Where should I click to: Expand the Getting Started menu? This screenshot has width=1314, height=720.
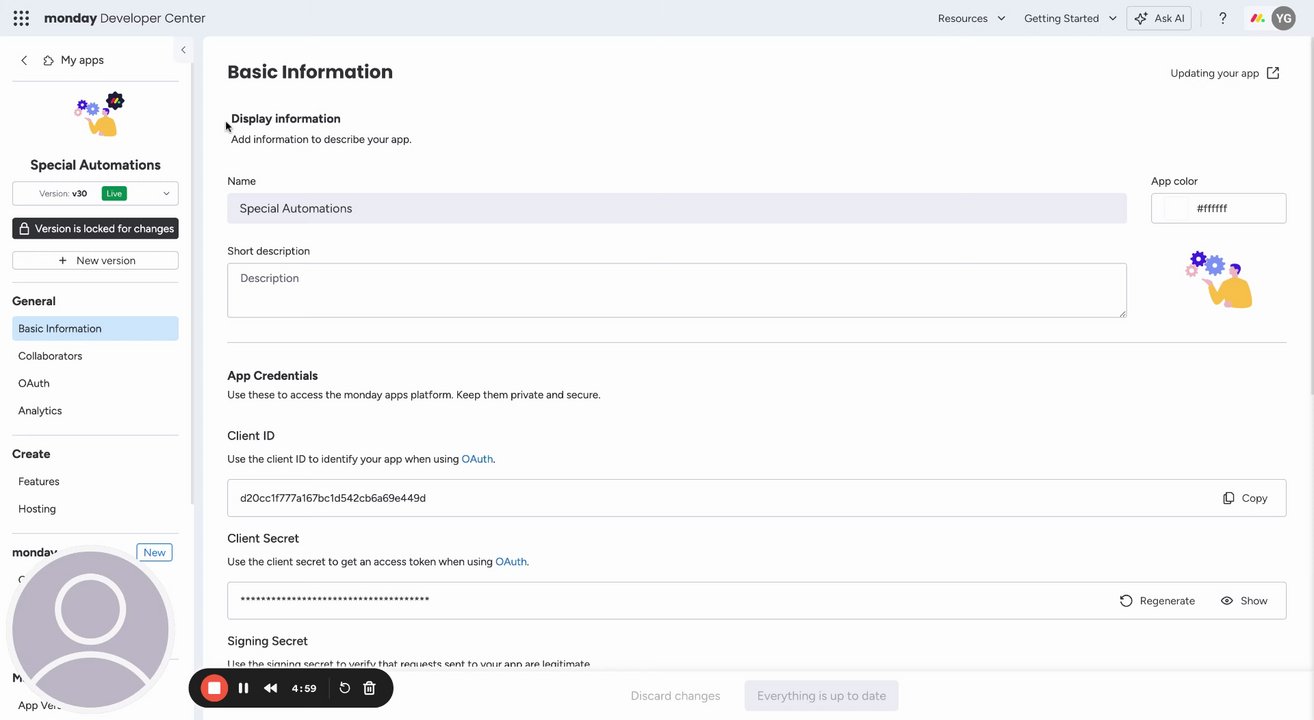pyautogui.click(x=1070, y=18)
